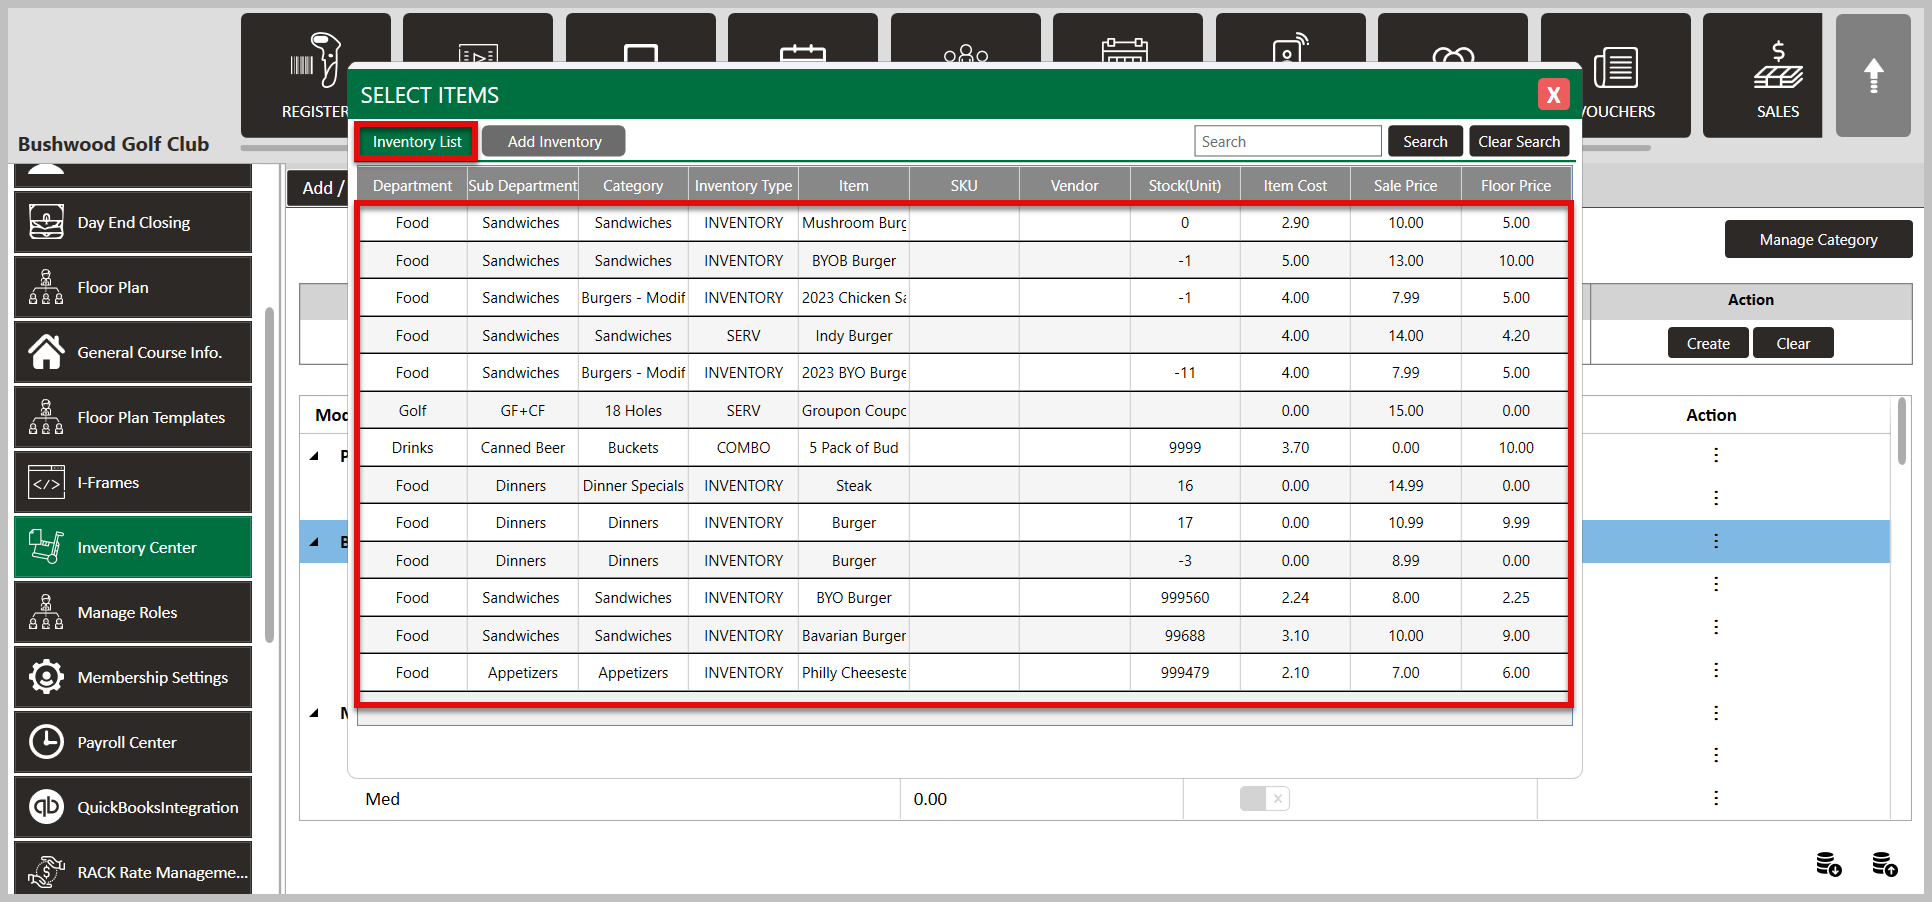
Task: Sort by Department column header
Action: tap(412, 186)
